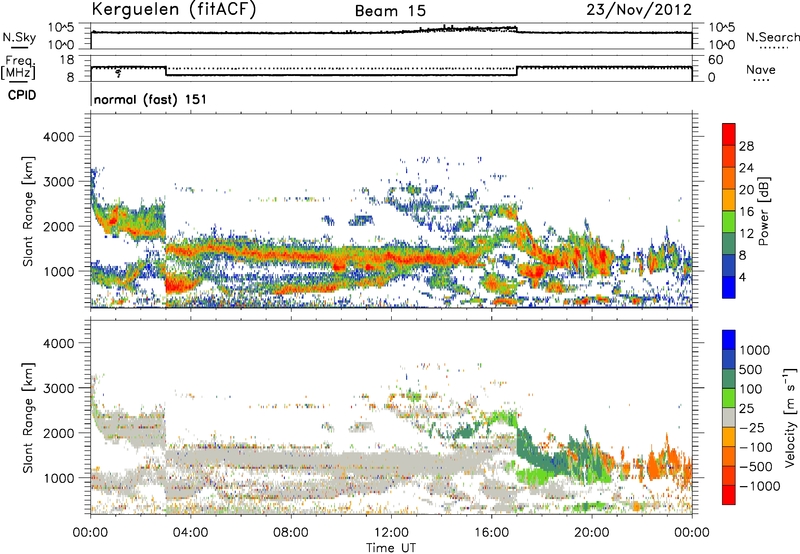Click the right "10^0" noise axis tick
This screenshot has height=554, width=800.
[x=722, y=45]
